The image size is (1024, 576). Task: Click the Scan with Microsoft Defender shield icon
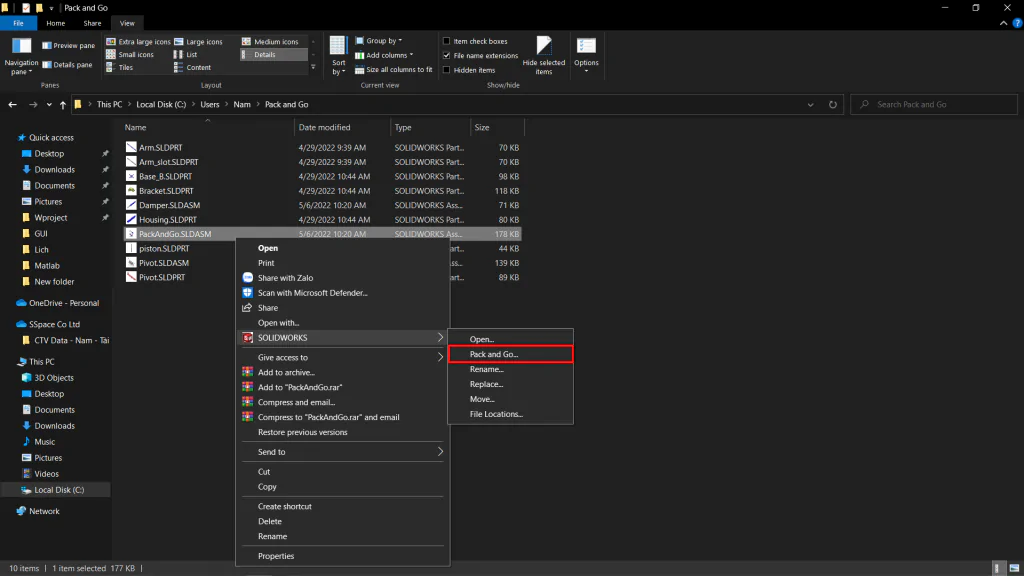tap(248, 293)
